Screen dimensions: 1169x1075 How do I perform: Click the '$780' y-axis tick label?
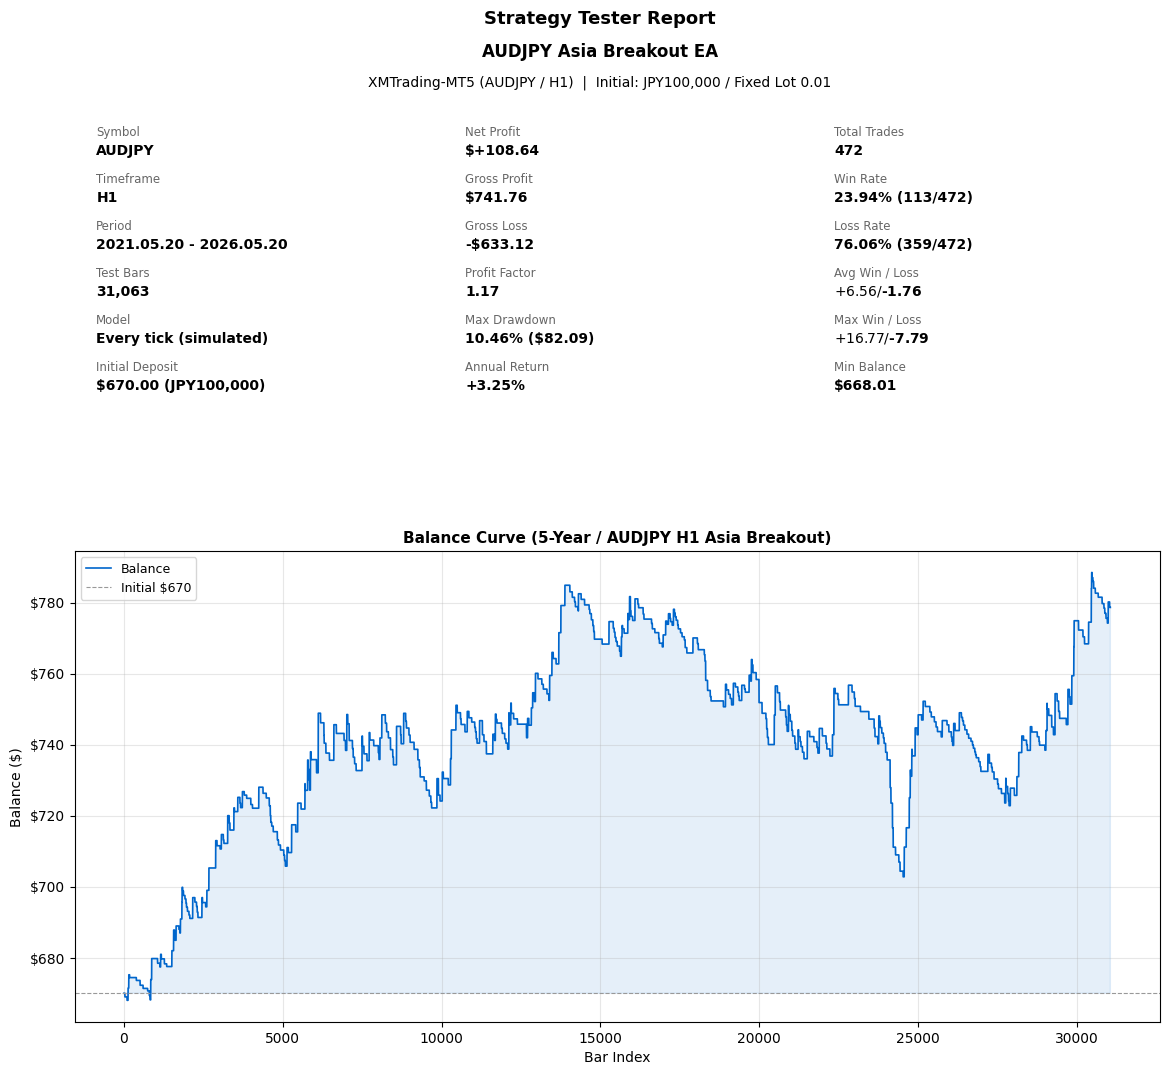[48, 603]
